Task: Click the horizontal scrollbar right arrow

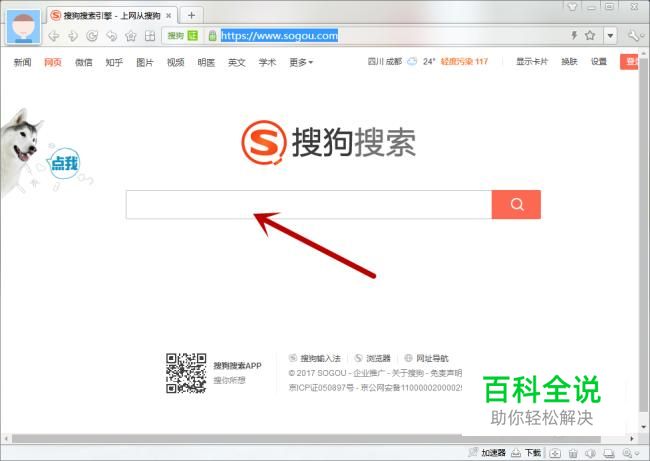Action: (632, 439)
